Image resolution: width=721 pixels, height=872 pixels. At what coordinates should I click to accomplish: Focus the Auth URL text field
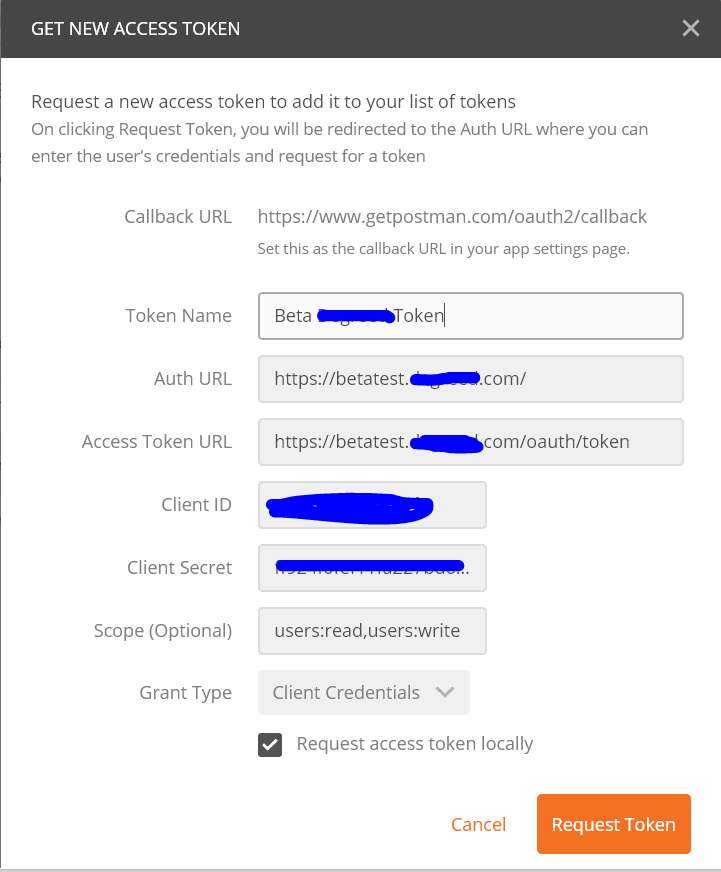pos(470,379)
